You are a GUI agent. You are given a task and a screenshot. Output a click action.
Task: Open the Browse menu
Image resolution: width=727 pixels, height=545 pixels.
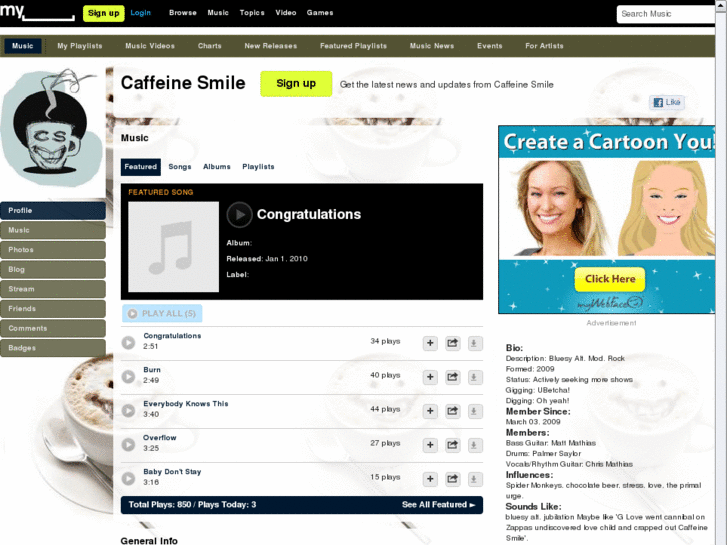click(183, 13)
